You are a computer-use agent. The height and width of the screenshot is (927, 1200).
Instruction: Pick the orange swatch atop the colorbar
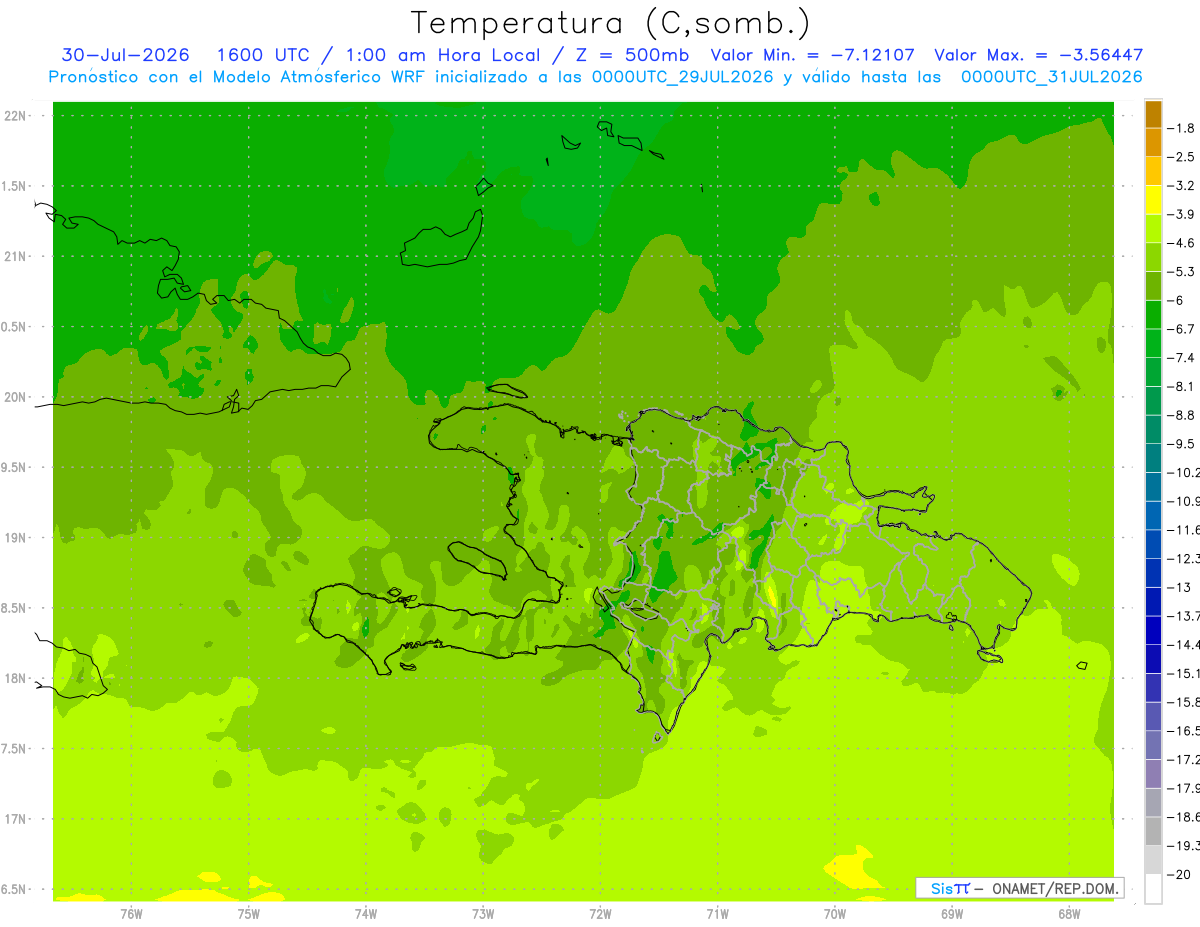1154,114
